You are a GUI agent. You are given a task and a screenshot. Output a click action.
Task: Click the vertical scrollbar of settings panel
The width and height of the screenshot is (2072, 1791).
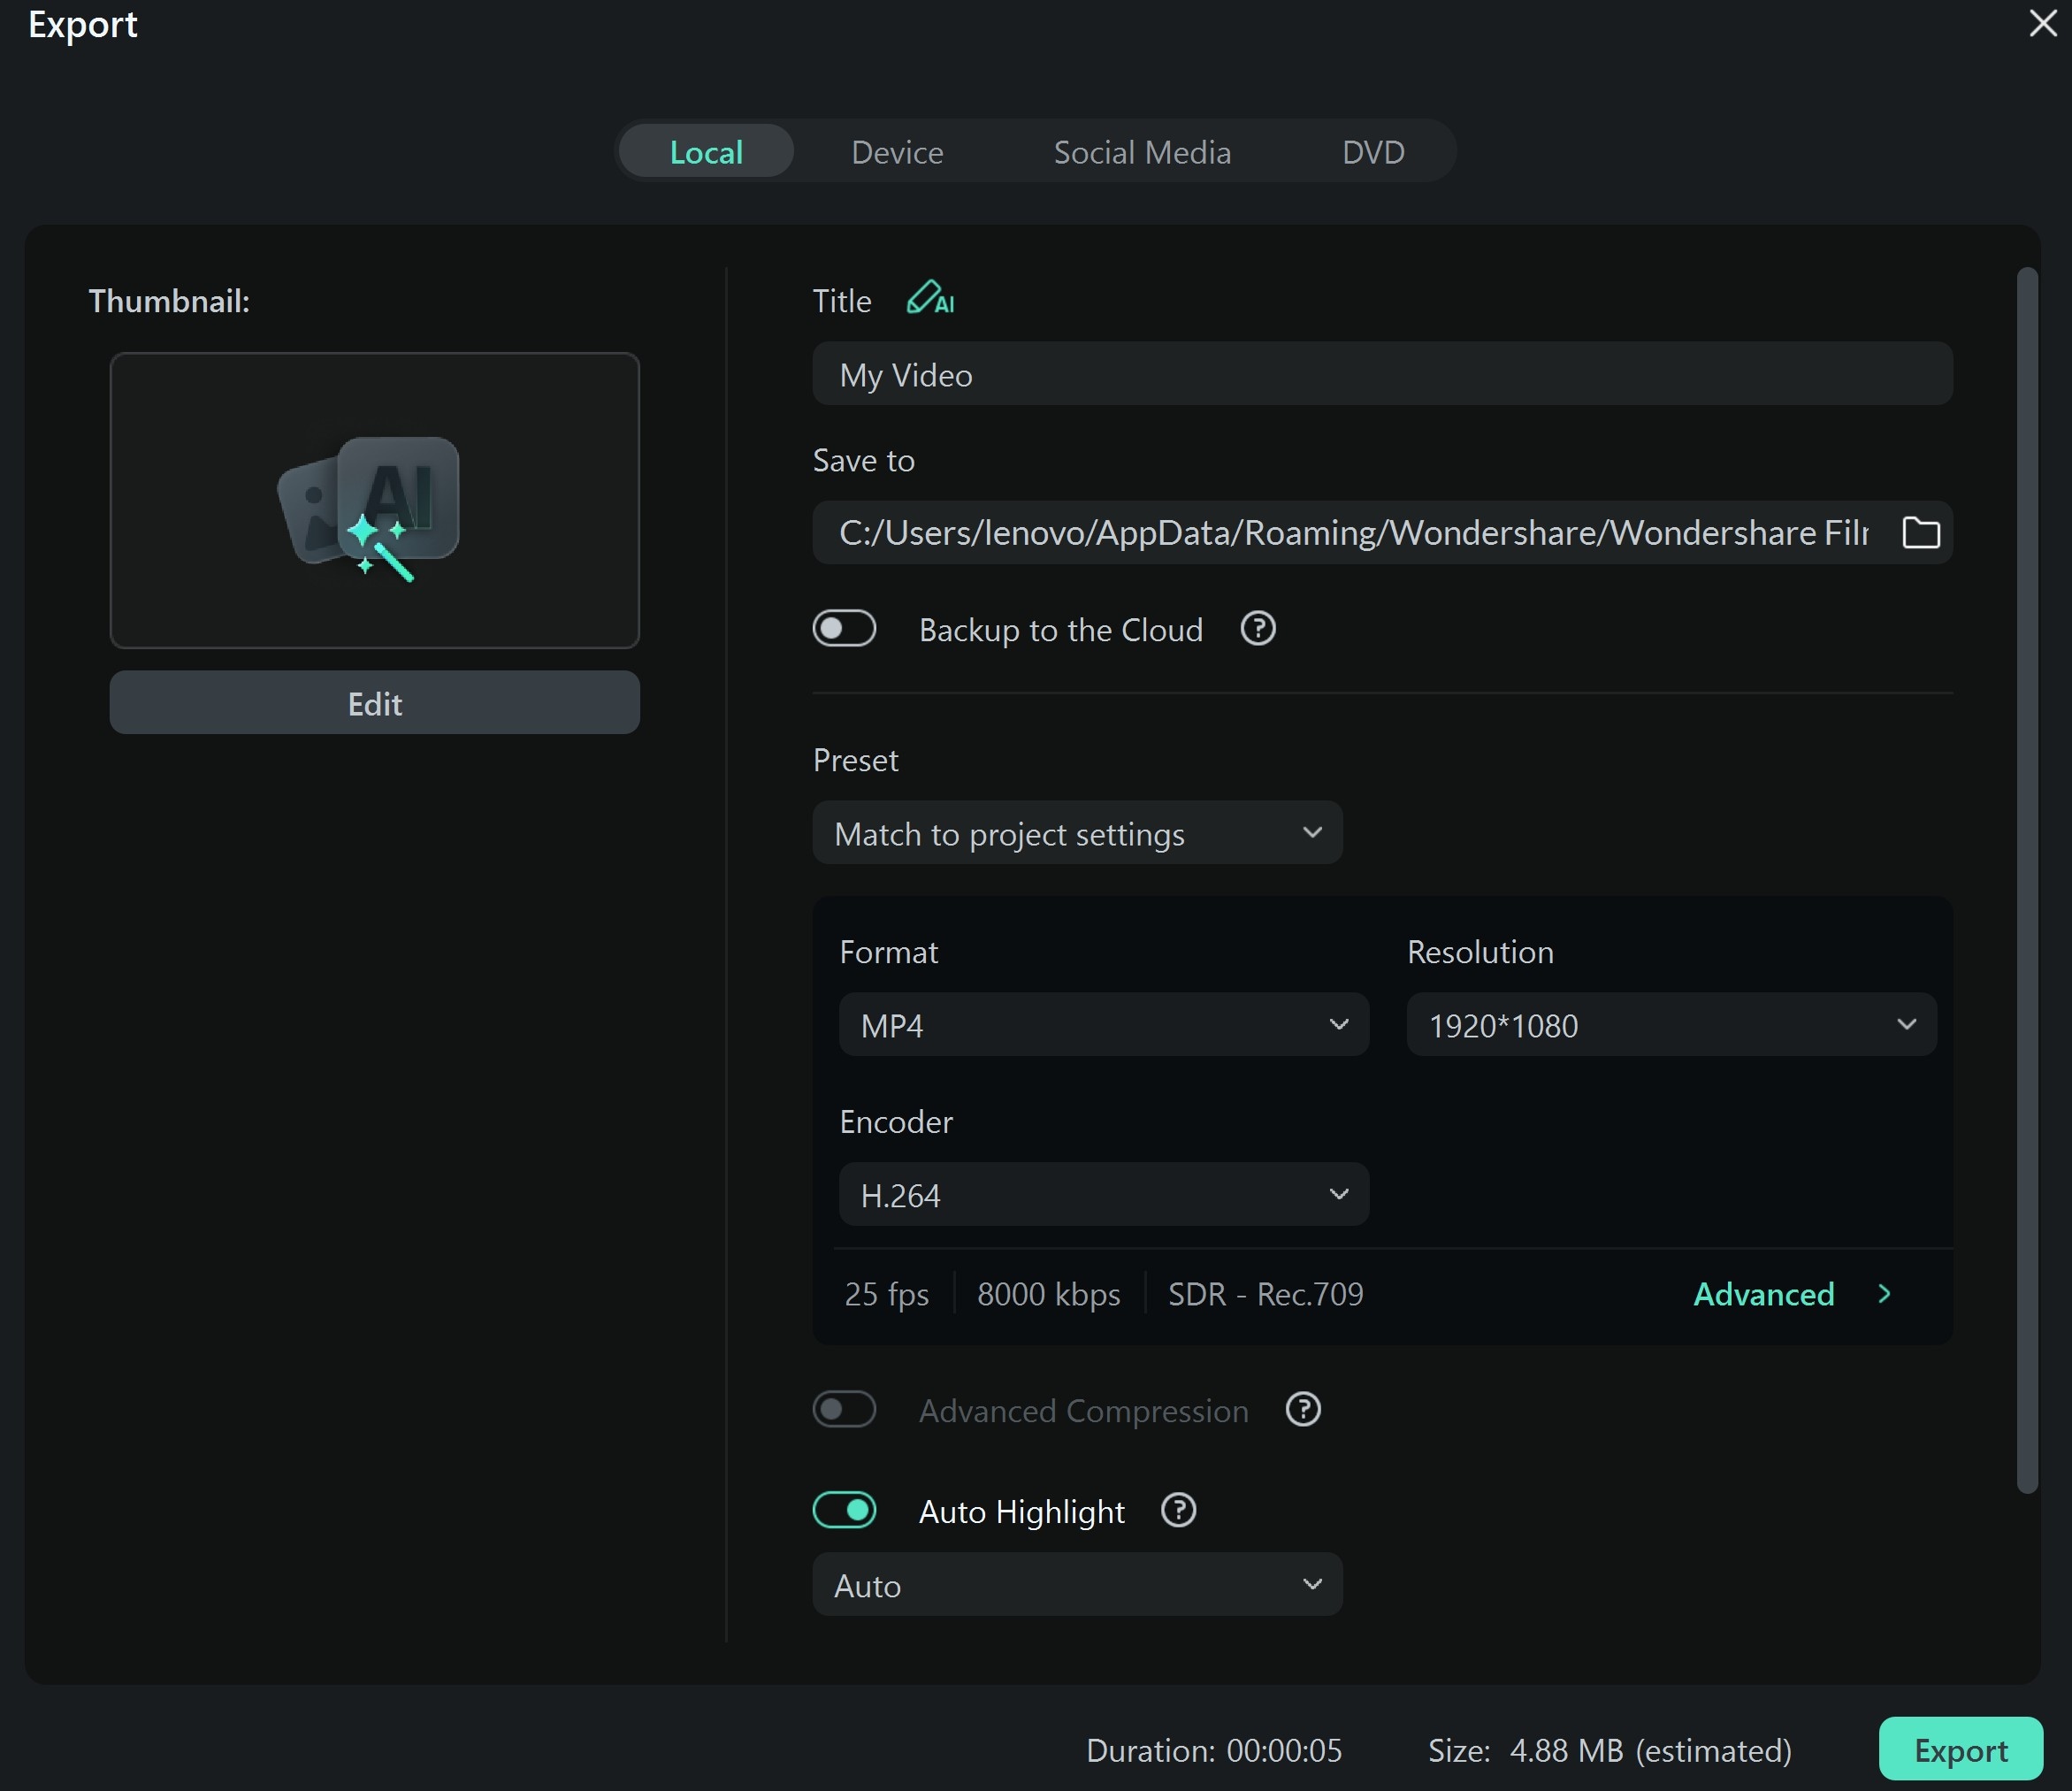point(2027,880)
